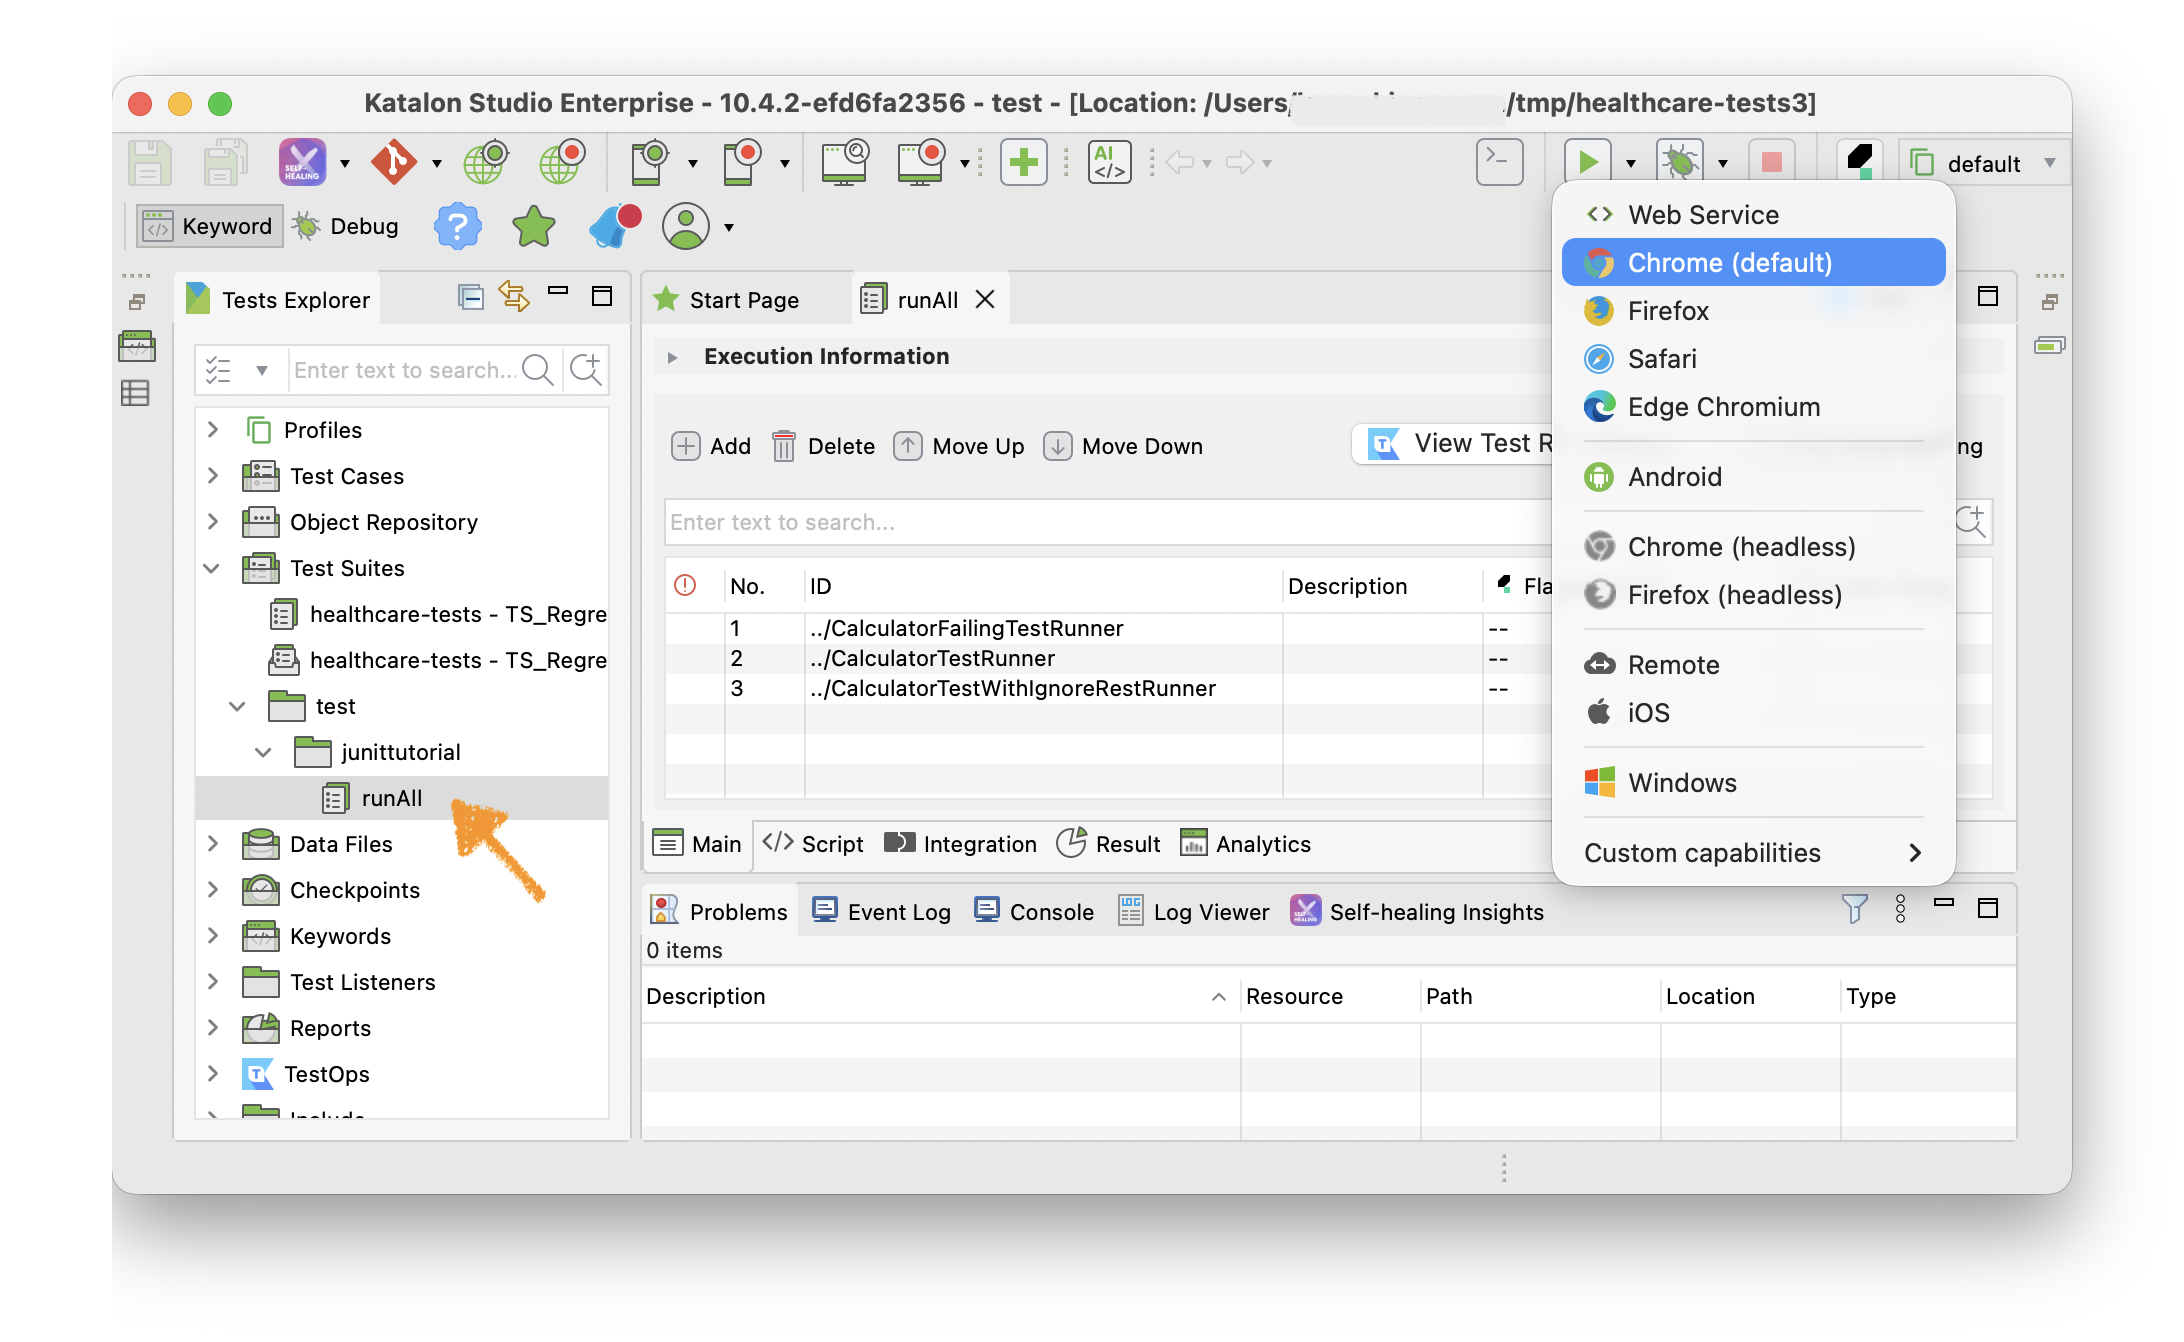Collapse the junittutorial folder
The width and height of the screenshot is (2184, 1342).
click(264, 752)
